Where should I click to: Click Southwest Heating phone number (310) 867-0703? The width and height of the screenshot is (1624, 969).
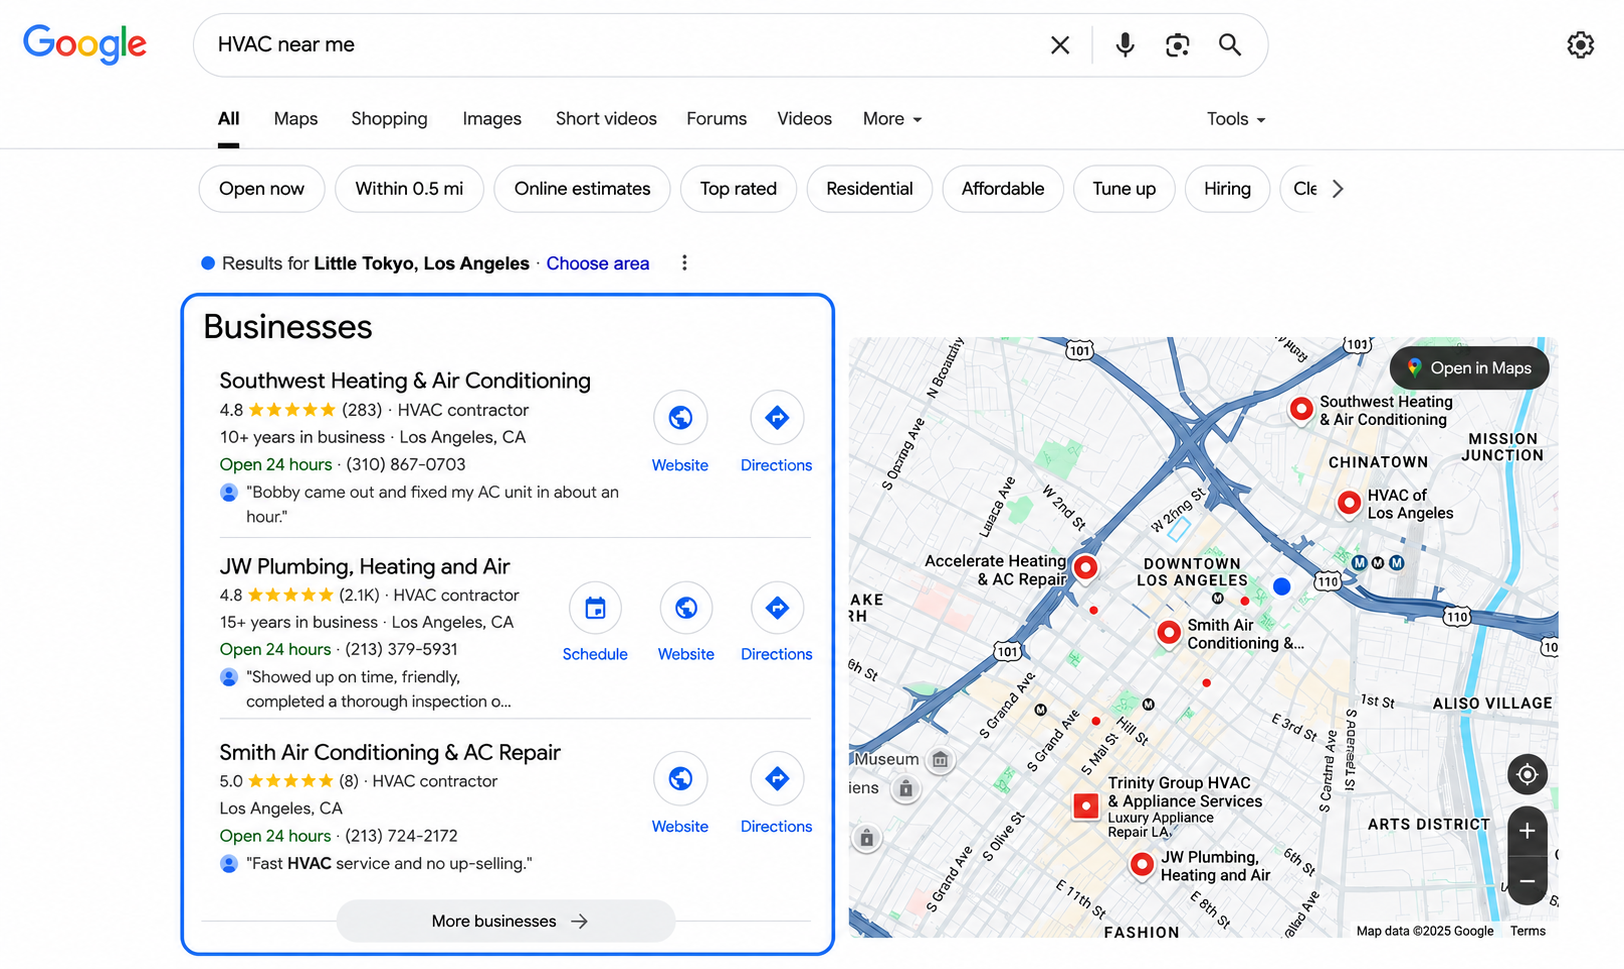406,465
